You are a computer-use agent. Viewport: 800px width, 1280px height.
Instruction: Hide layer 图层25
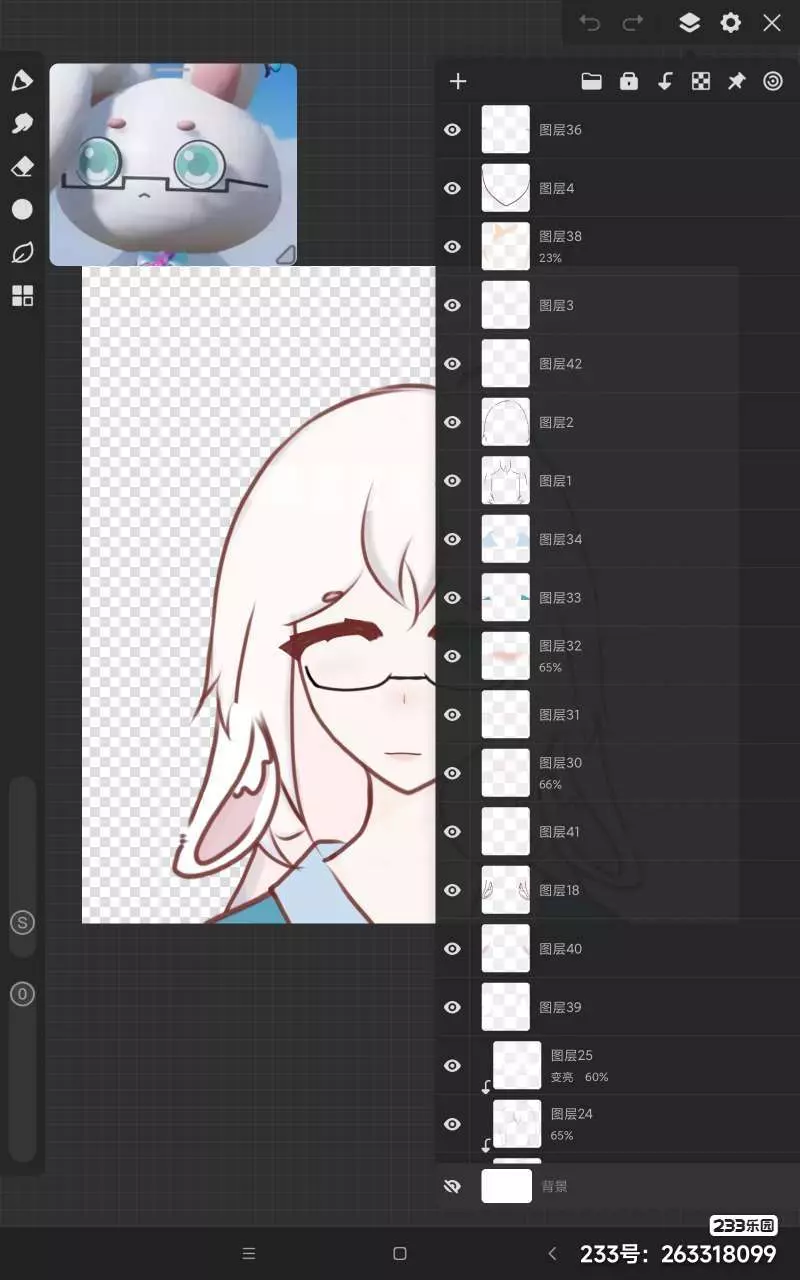click(453, 1066)
